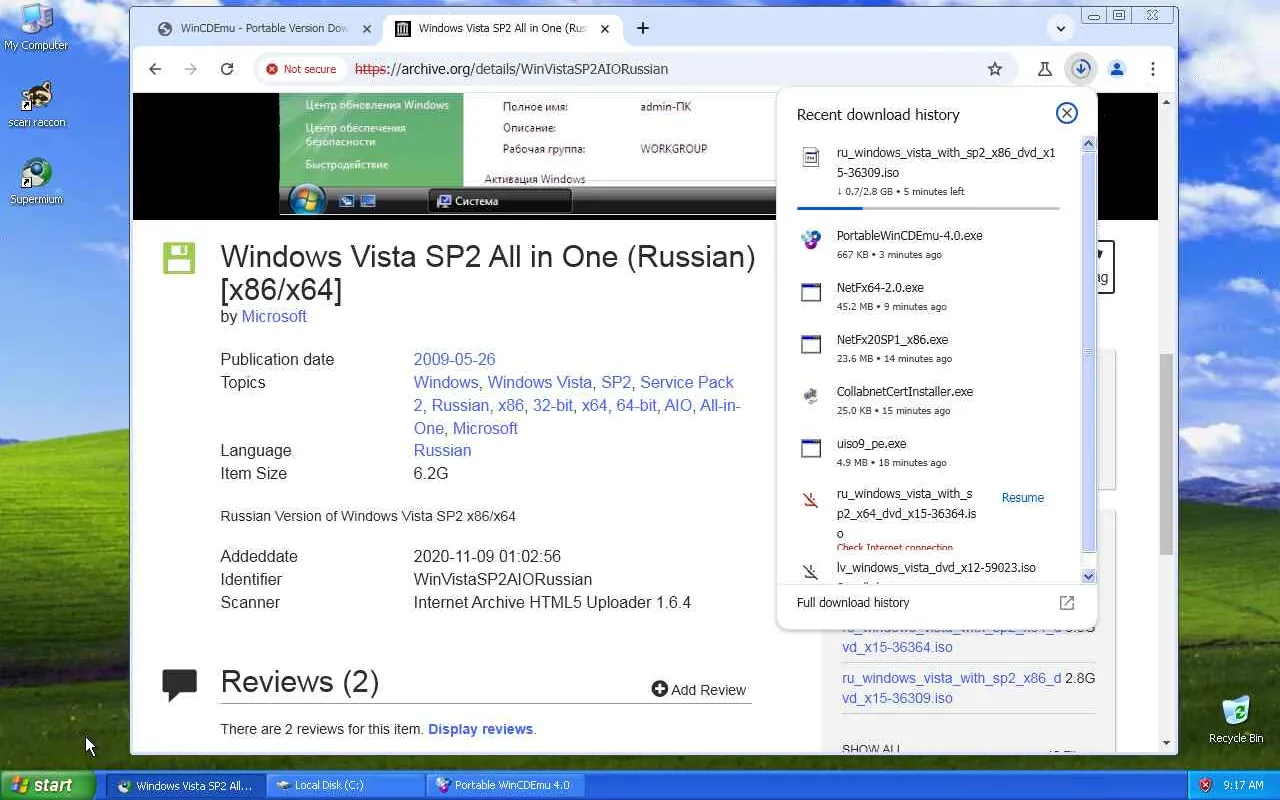Click the downloading x86 ISO file icon
This screenshot has height=800, width=1280.
[811, 157]
